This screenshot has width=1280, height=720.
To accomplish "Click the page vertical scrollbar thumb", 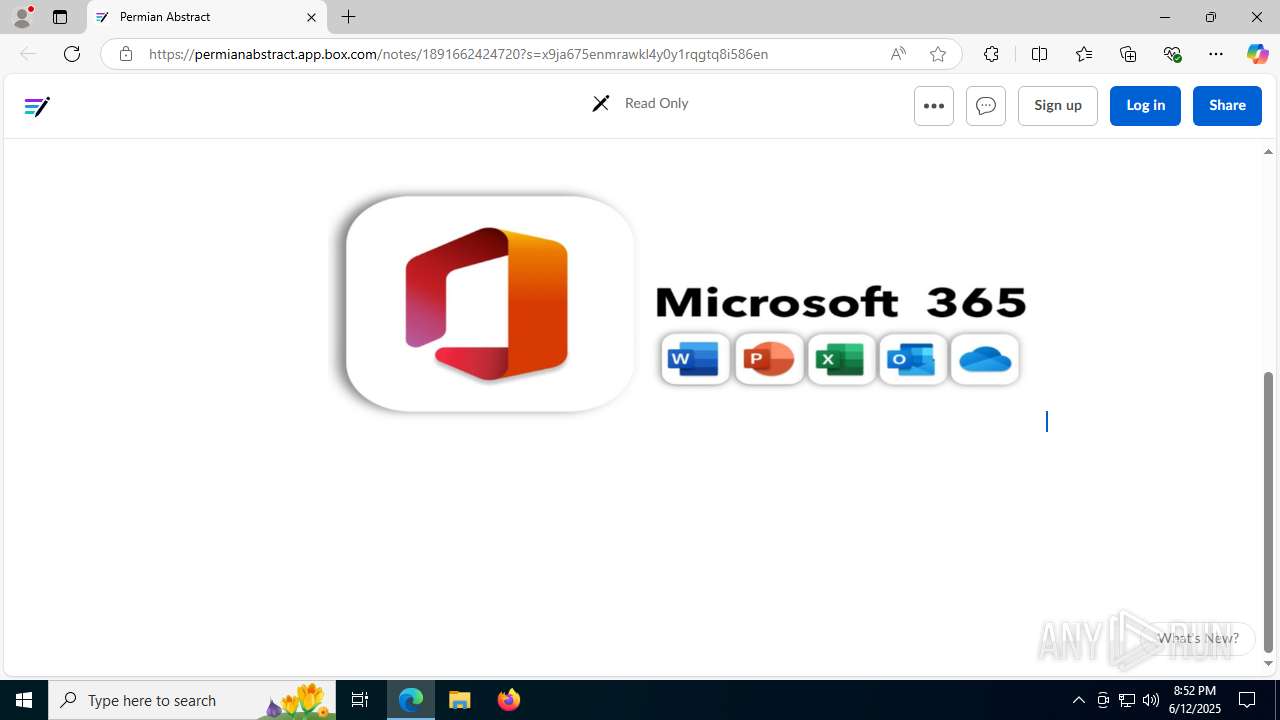I will pos(1268,511).
